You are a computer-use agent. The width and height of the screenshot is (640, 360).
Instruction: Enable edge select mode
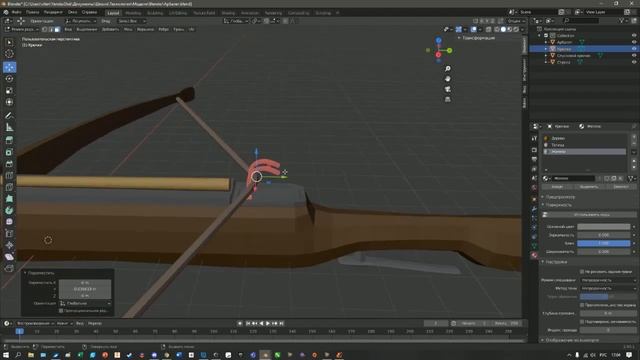tap(51, 29)
